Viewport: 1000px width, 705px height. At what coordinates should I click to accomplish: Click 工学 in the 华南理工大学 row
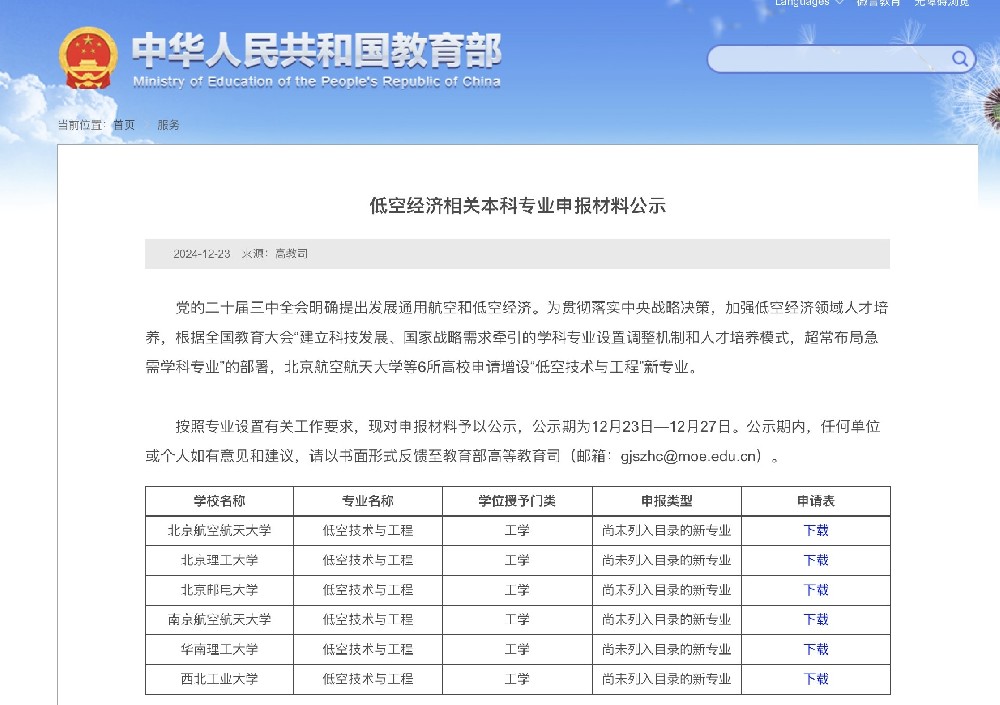[x=517, y=649]
